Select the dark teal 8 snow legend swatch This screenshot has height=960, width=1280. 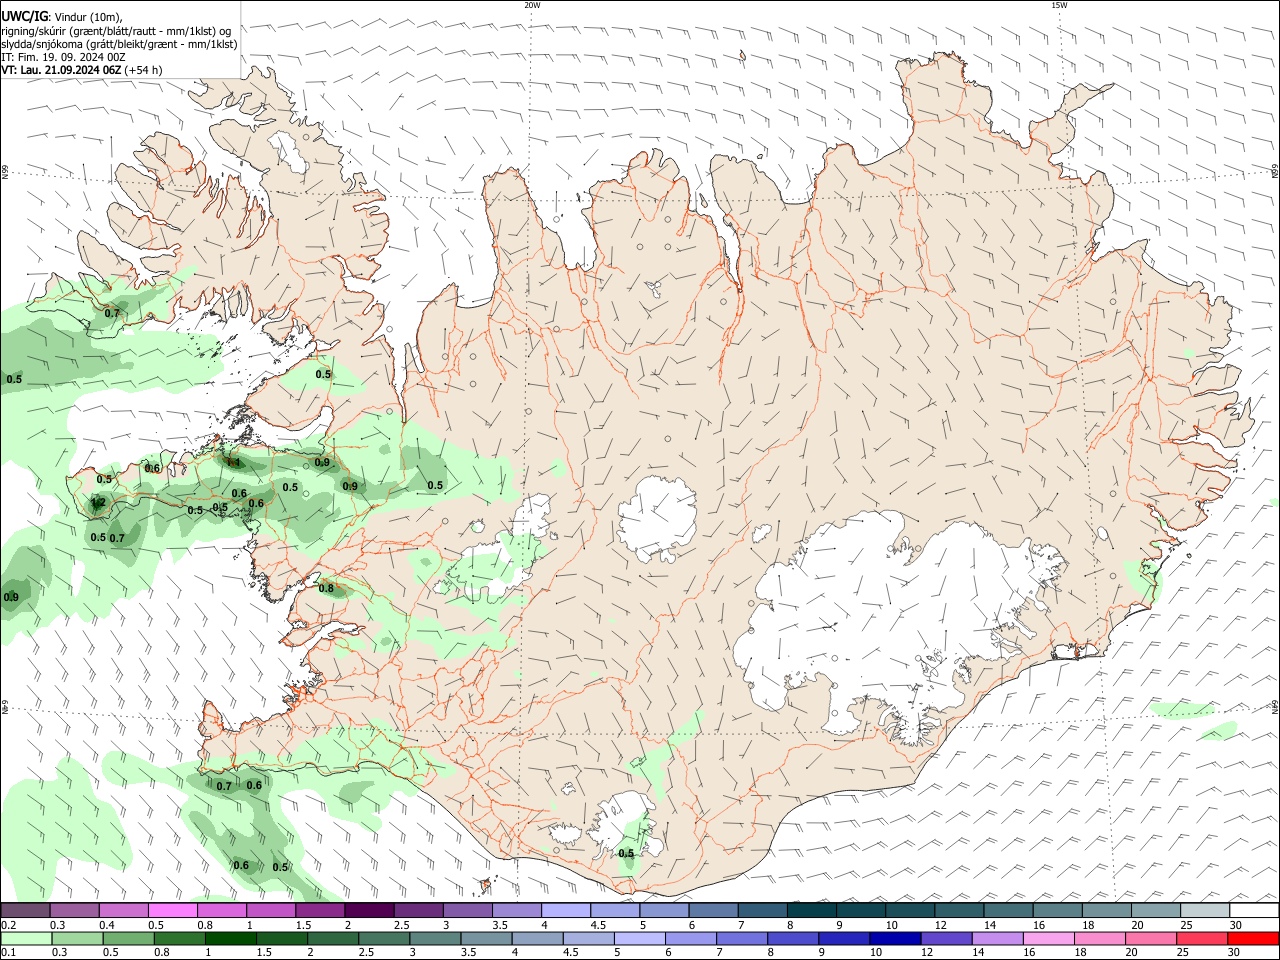812,910
